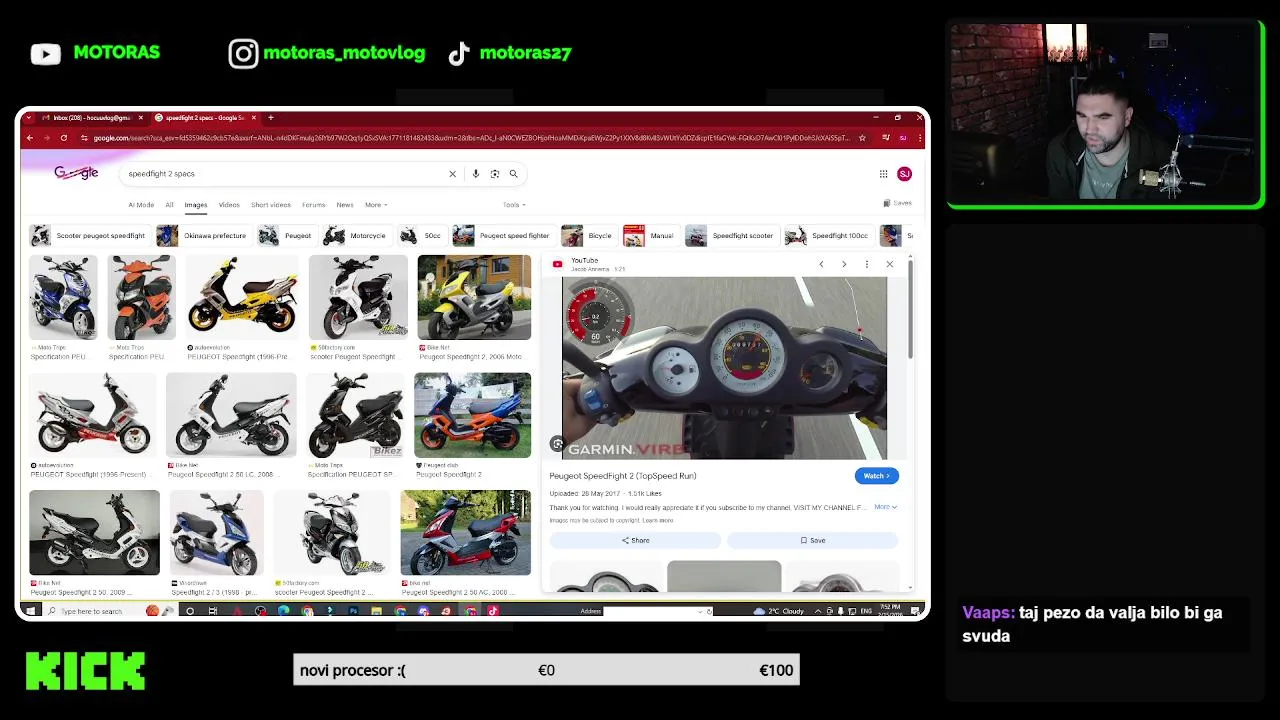The height and width of the screenshot is (720, 1280).
Task: Filter by Motorcycle chip
Action: [356, 236]
